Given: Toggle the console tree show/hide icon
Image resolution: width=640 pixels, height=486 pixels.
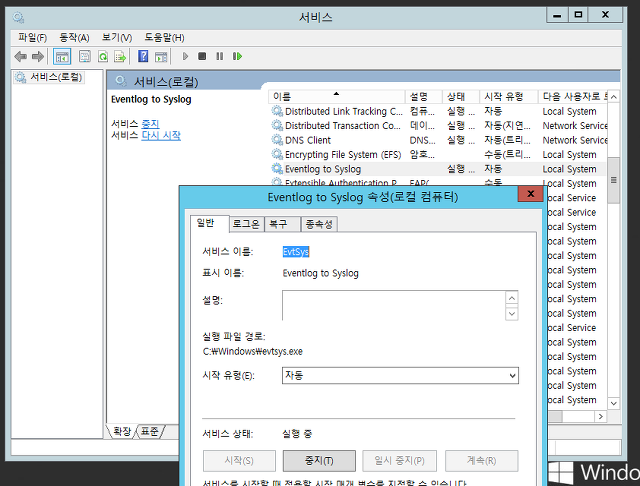Looking at the screenshot, I should [62, 56].
